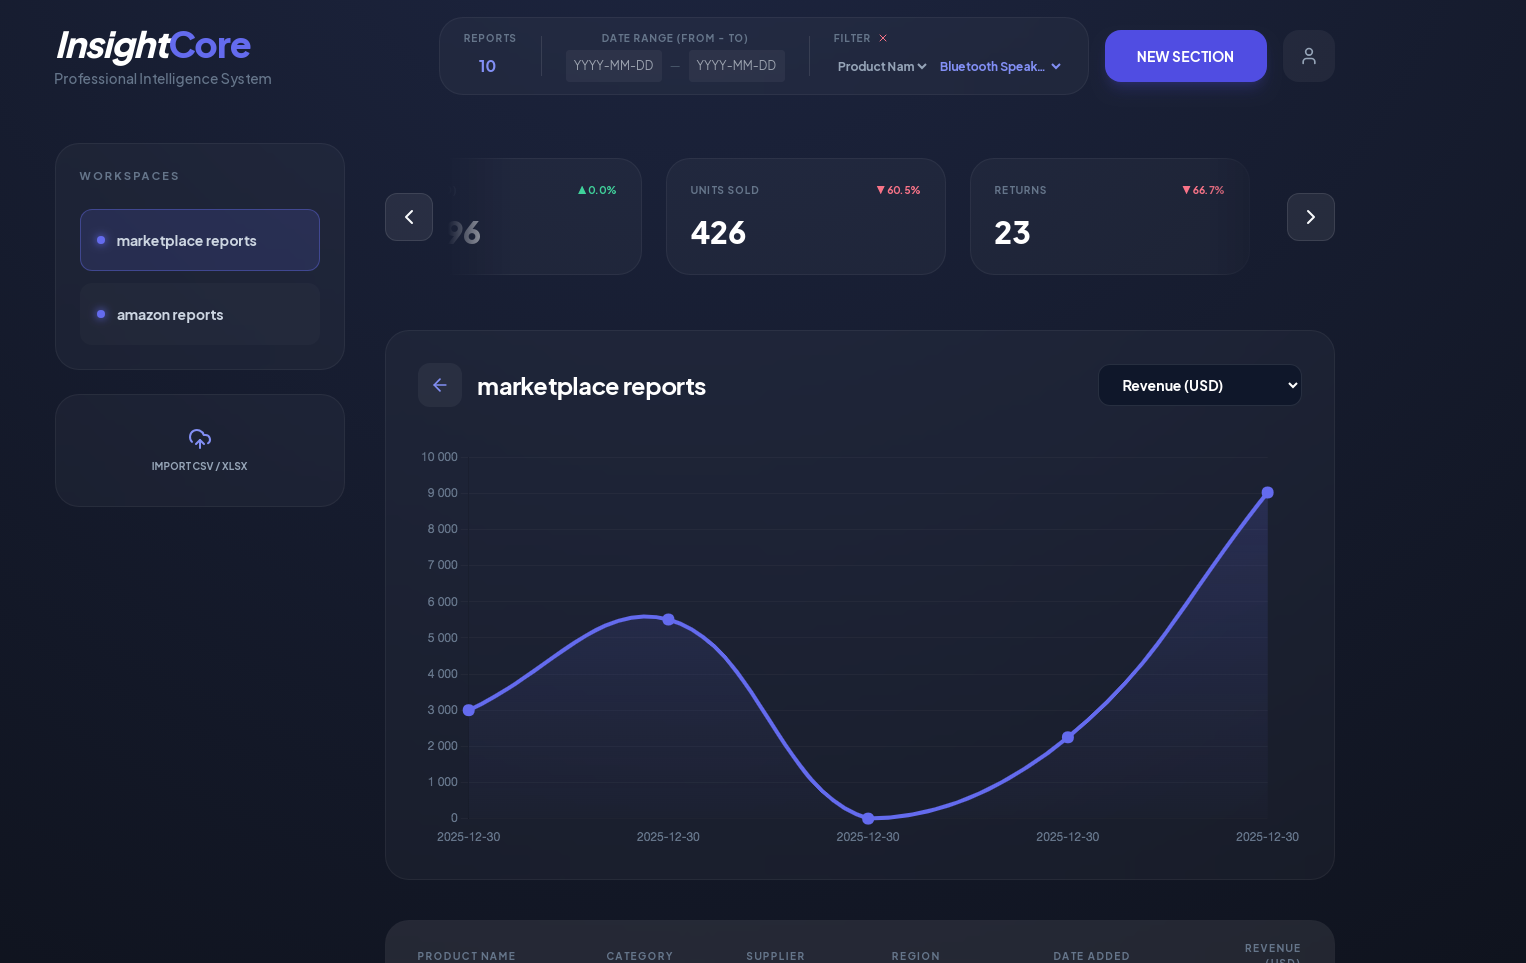Click the 0.0% change indicator
This screenshot has height=963, width=1526.
click(x=597, y=190)
